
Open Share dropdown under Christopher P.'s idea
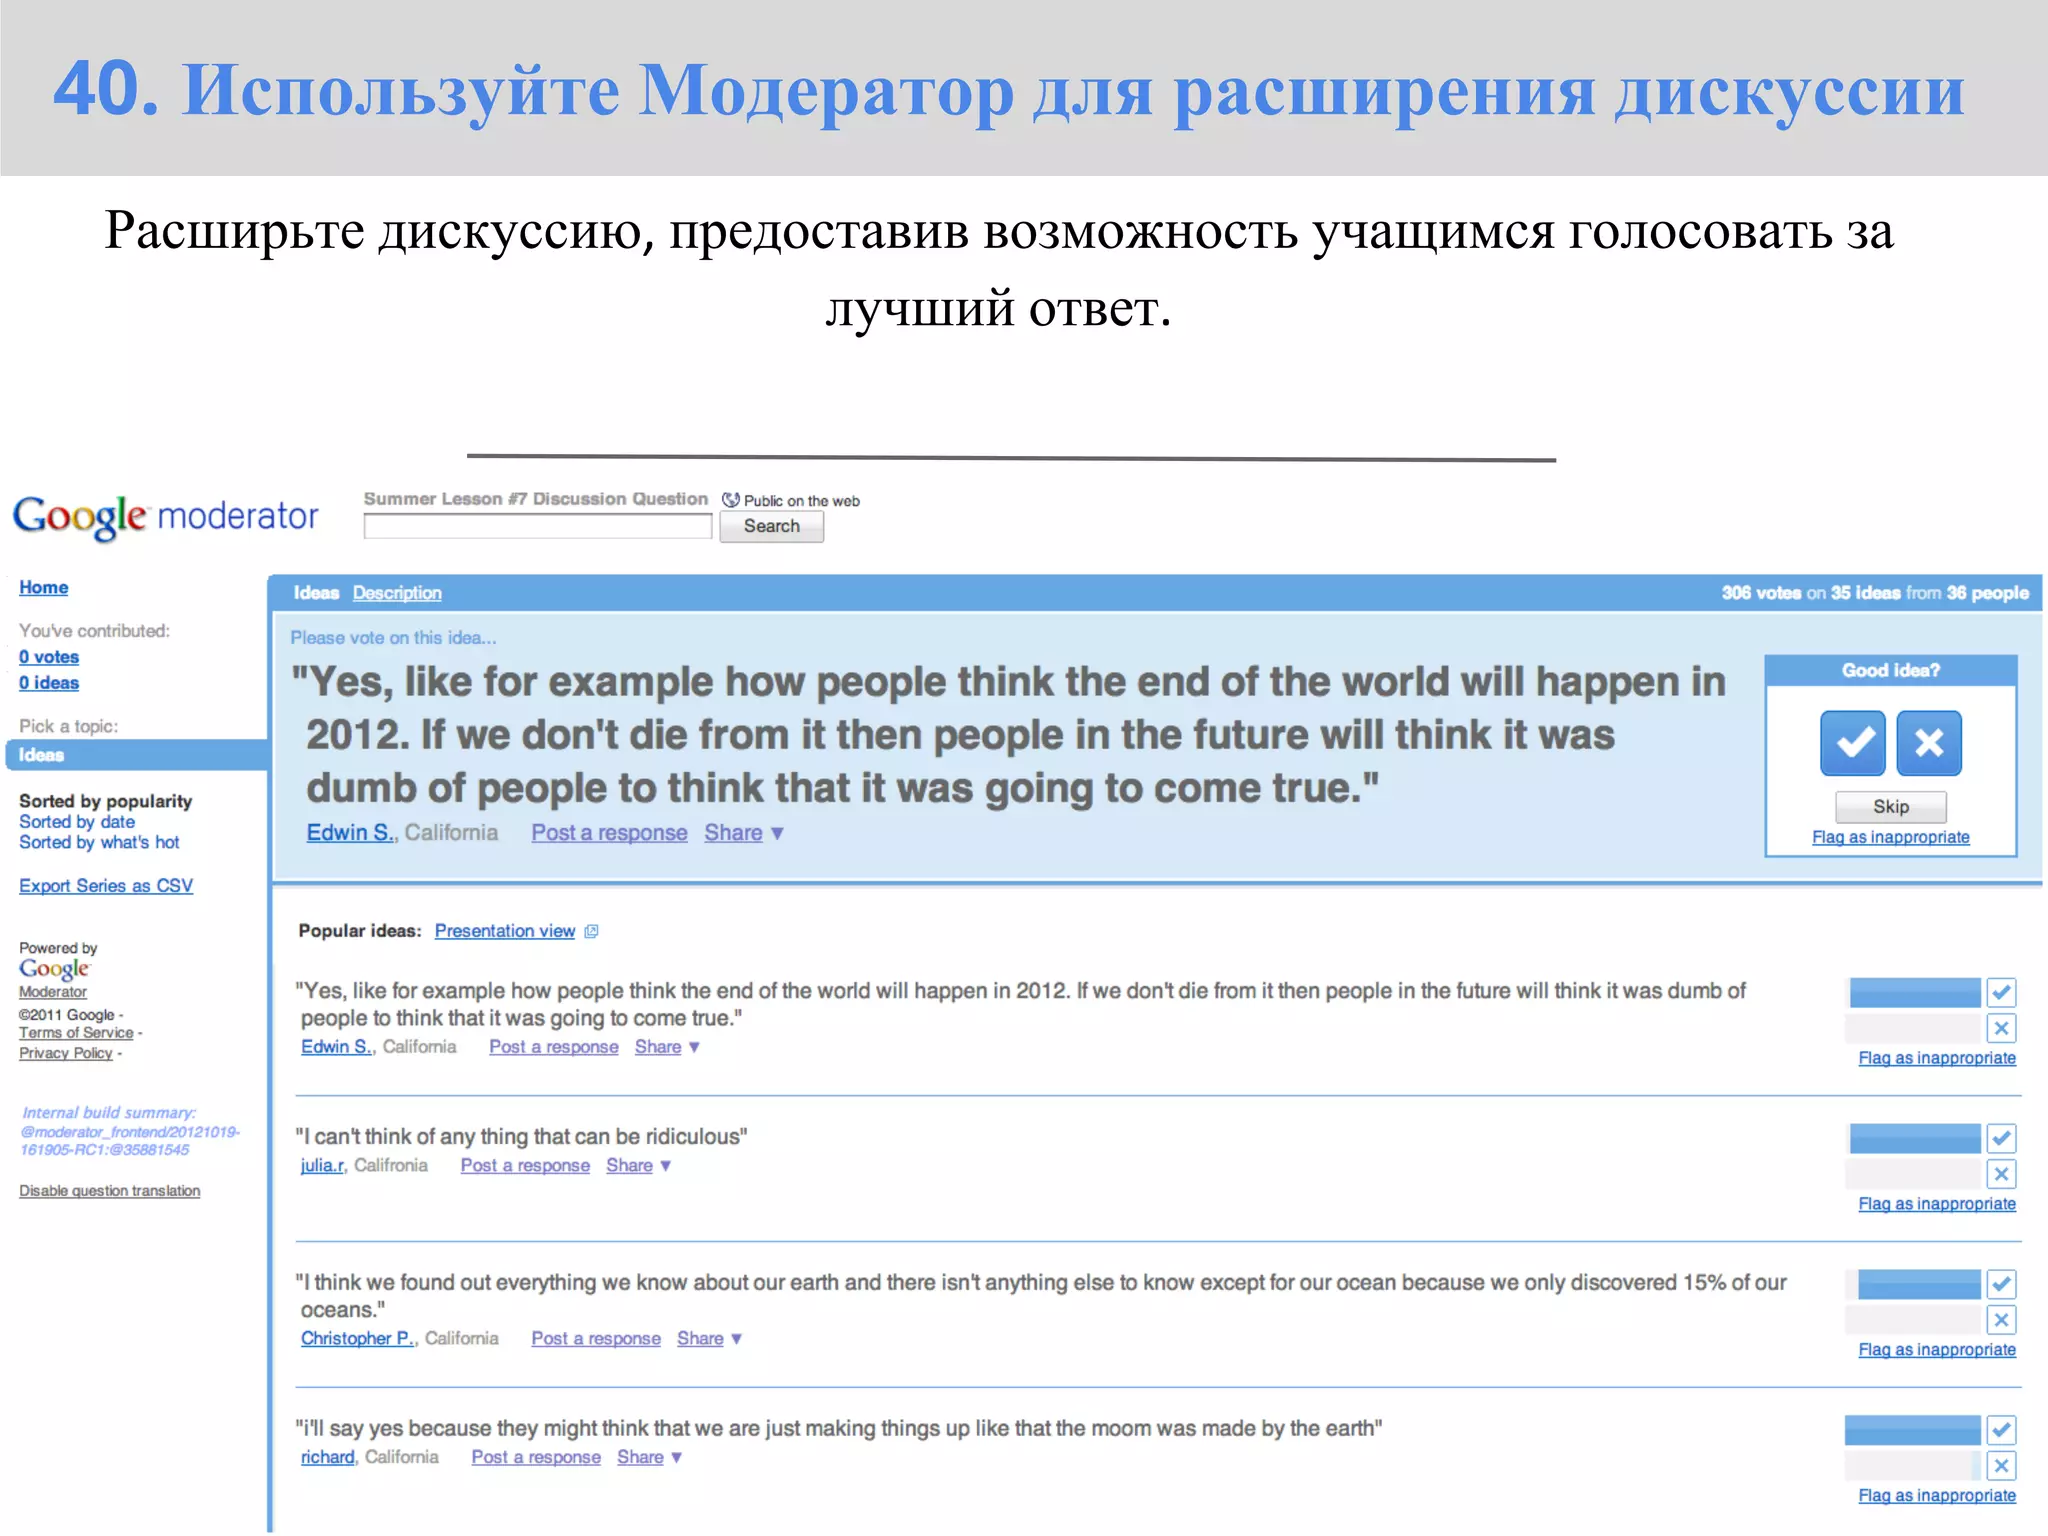[709, 1339]
